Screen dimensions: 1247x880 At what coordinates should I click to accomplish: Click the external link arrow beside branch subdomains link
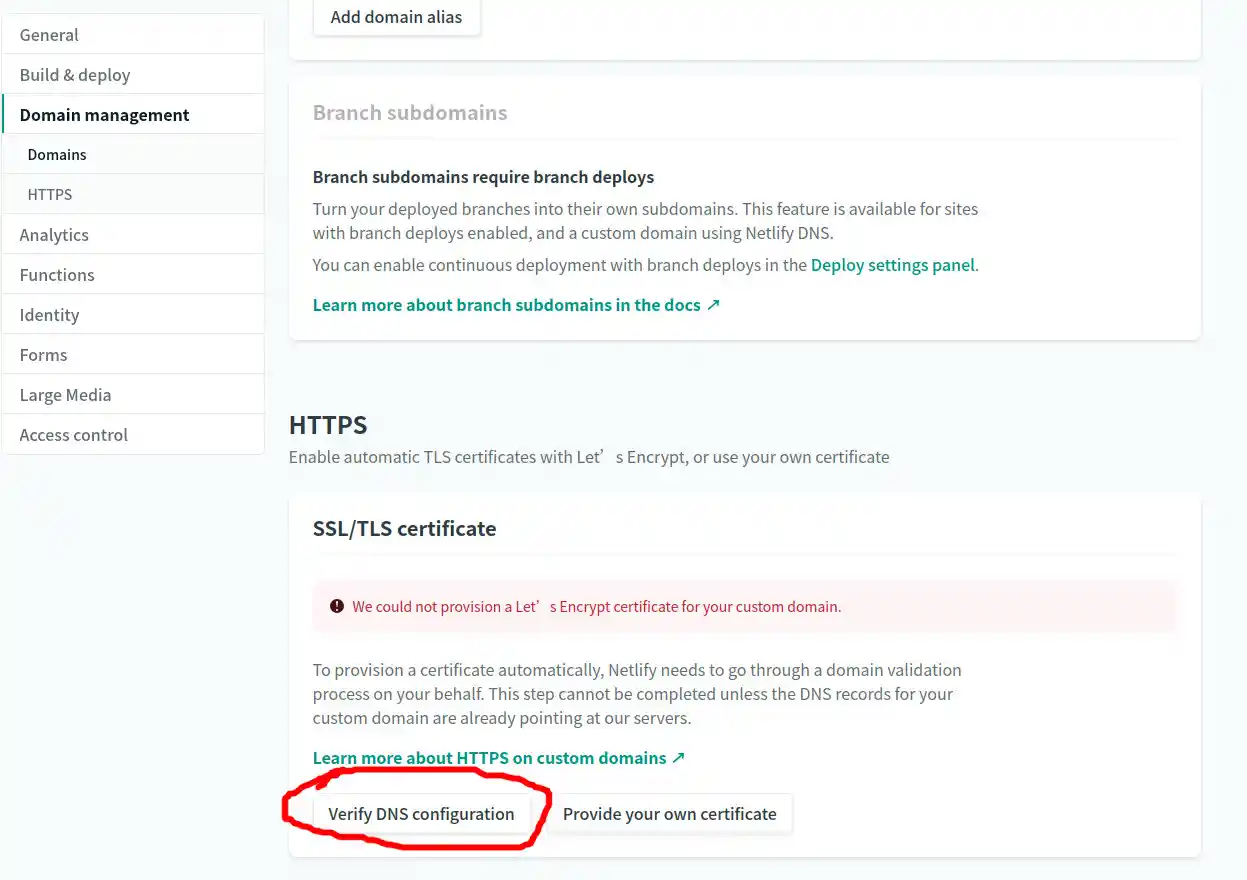click(x=713, y=305)
